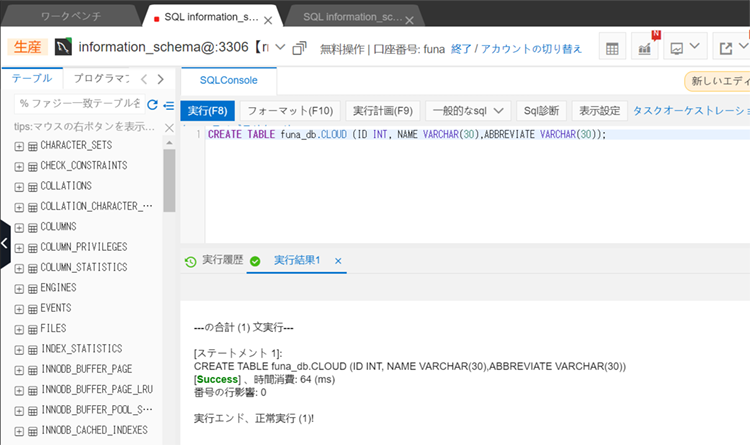This screenshot has width=750, height=445.
Task: Select the FILES table row
Action: pos(53,328)
